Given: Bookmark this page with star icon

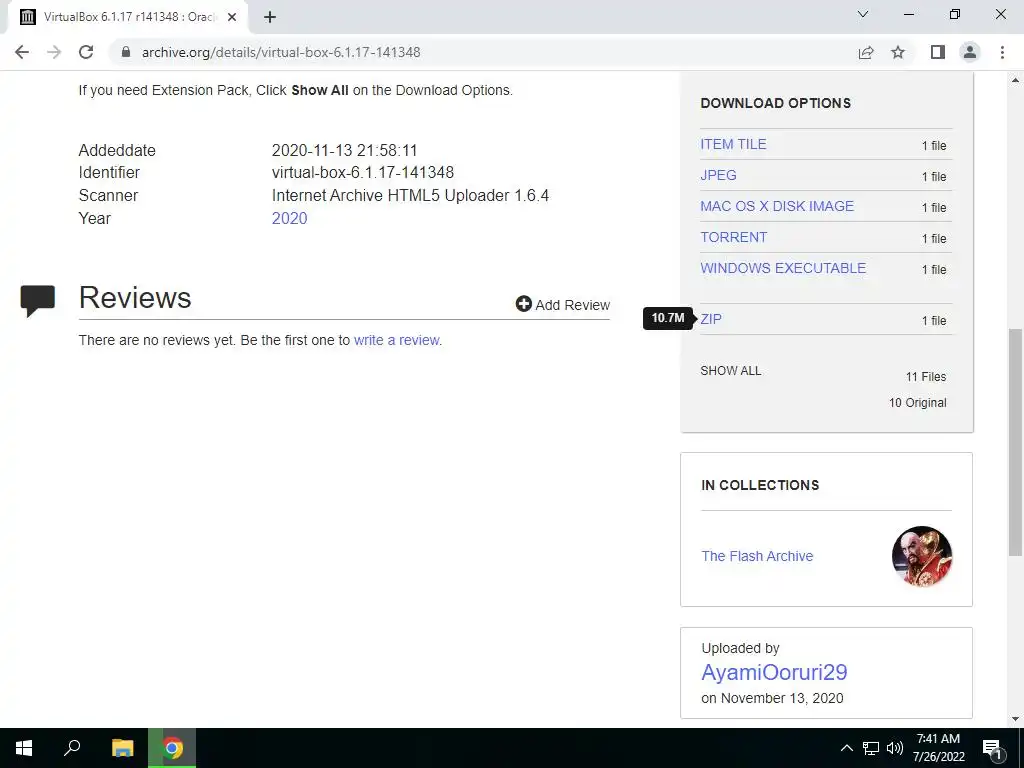Looking at the screenshot, I should 899,52.
